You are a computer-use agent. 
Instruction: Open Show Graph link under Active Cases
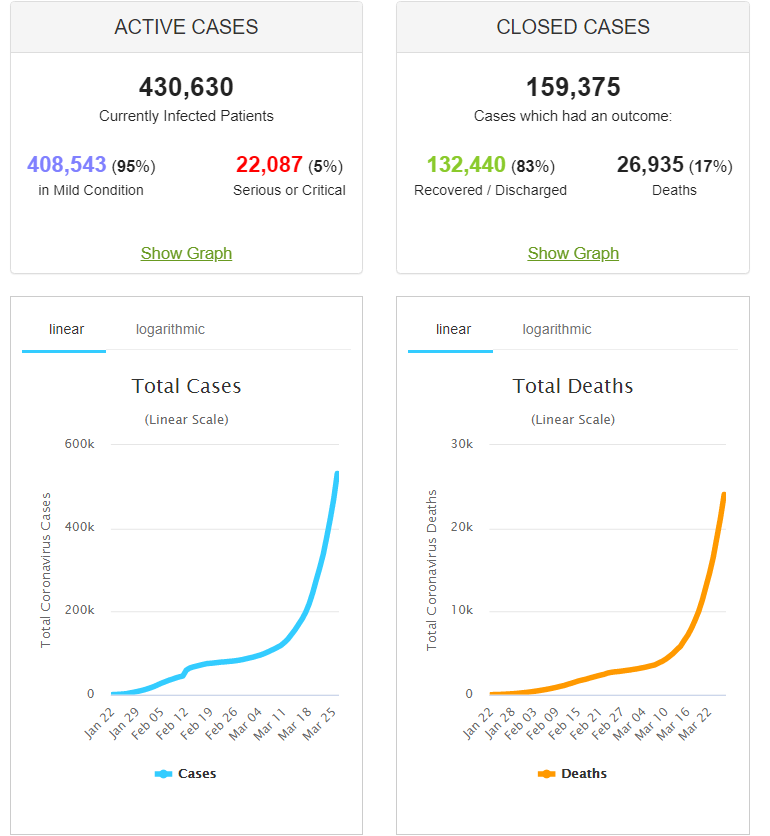point(186,253)
